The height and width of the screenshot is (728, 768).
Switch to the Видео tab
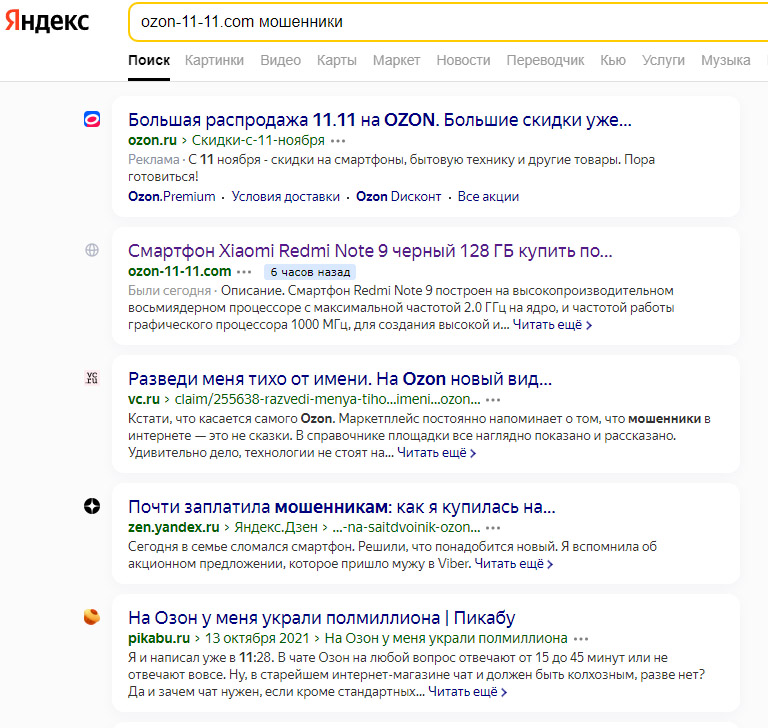(x=280, y=60)
